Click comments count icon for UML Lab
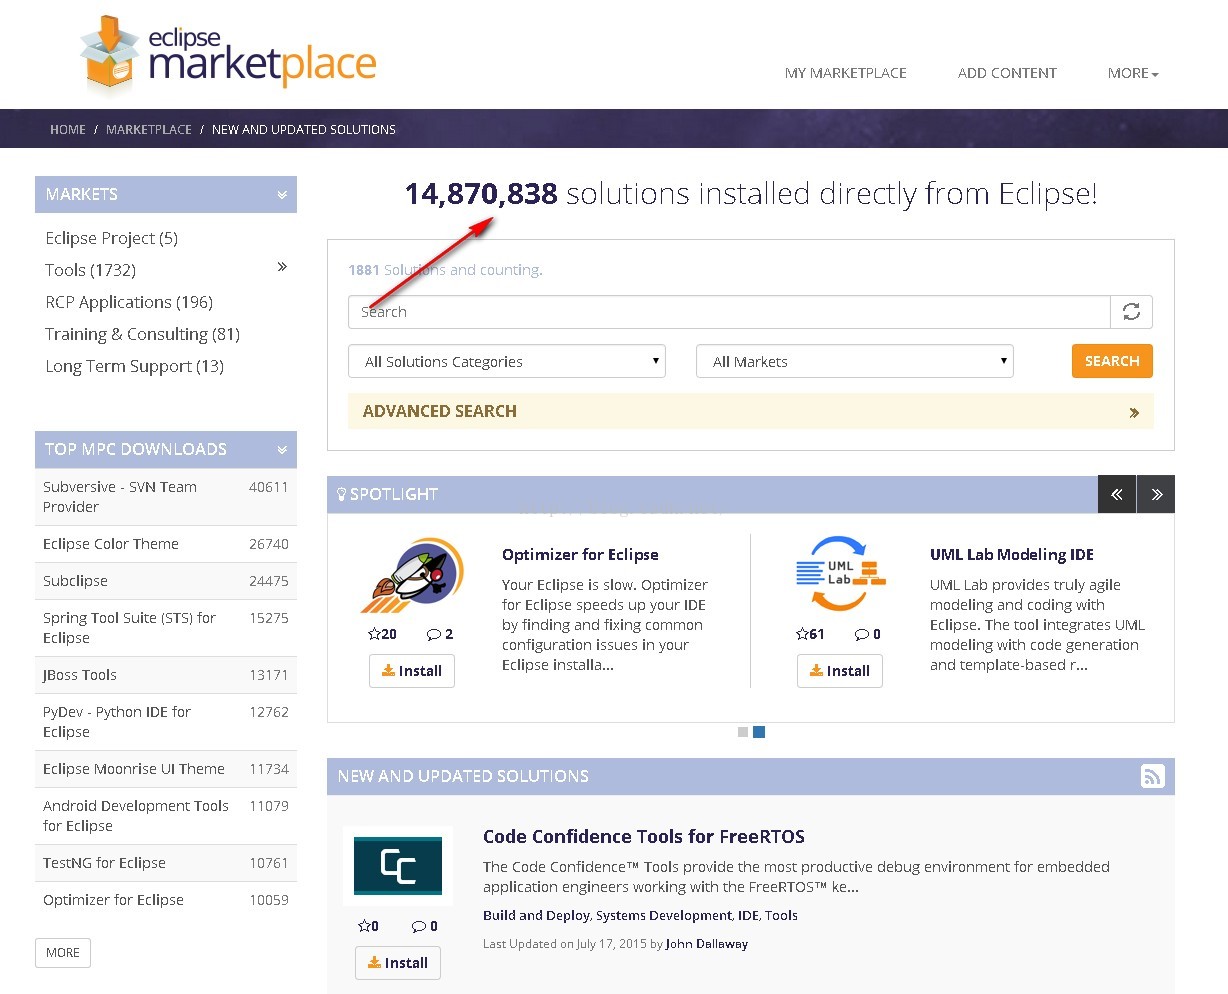The image size is (1228, 994). click(868, 634)
